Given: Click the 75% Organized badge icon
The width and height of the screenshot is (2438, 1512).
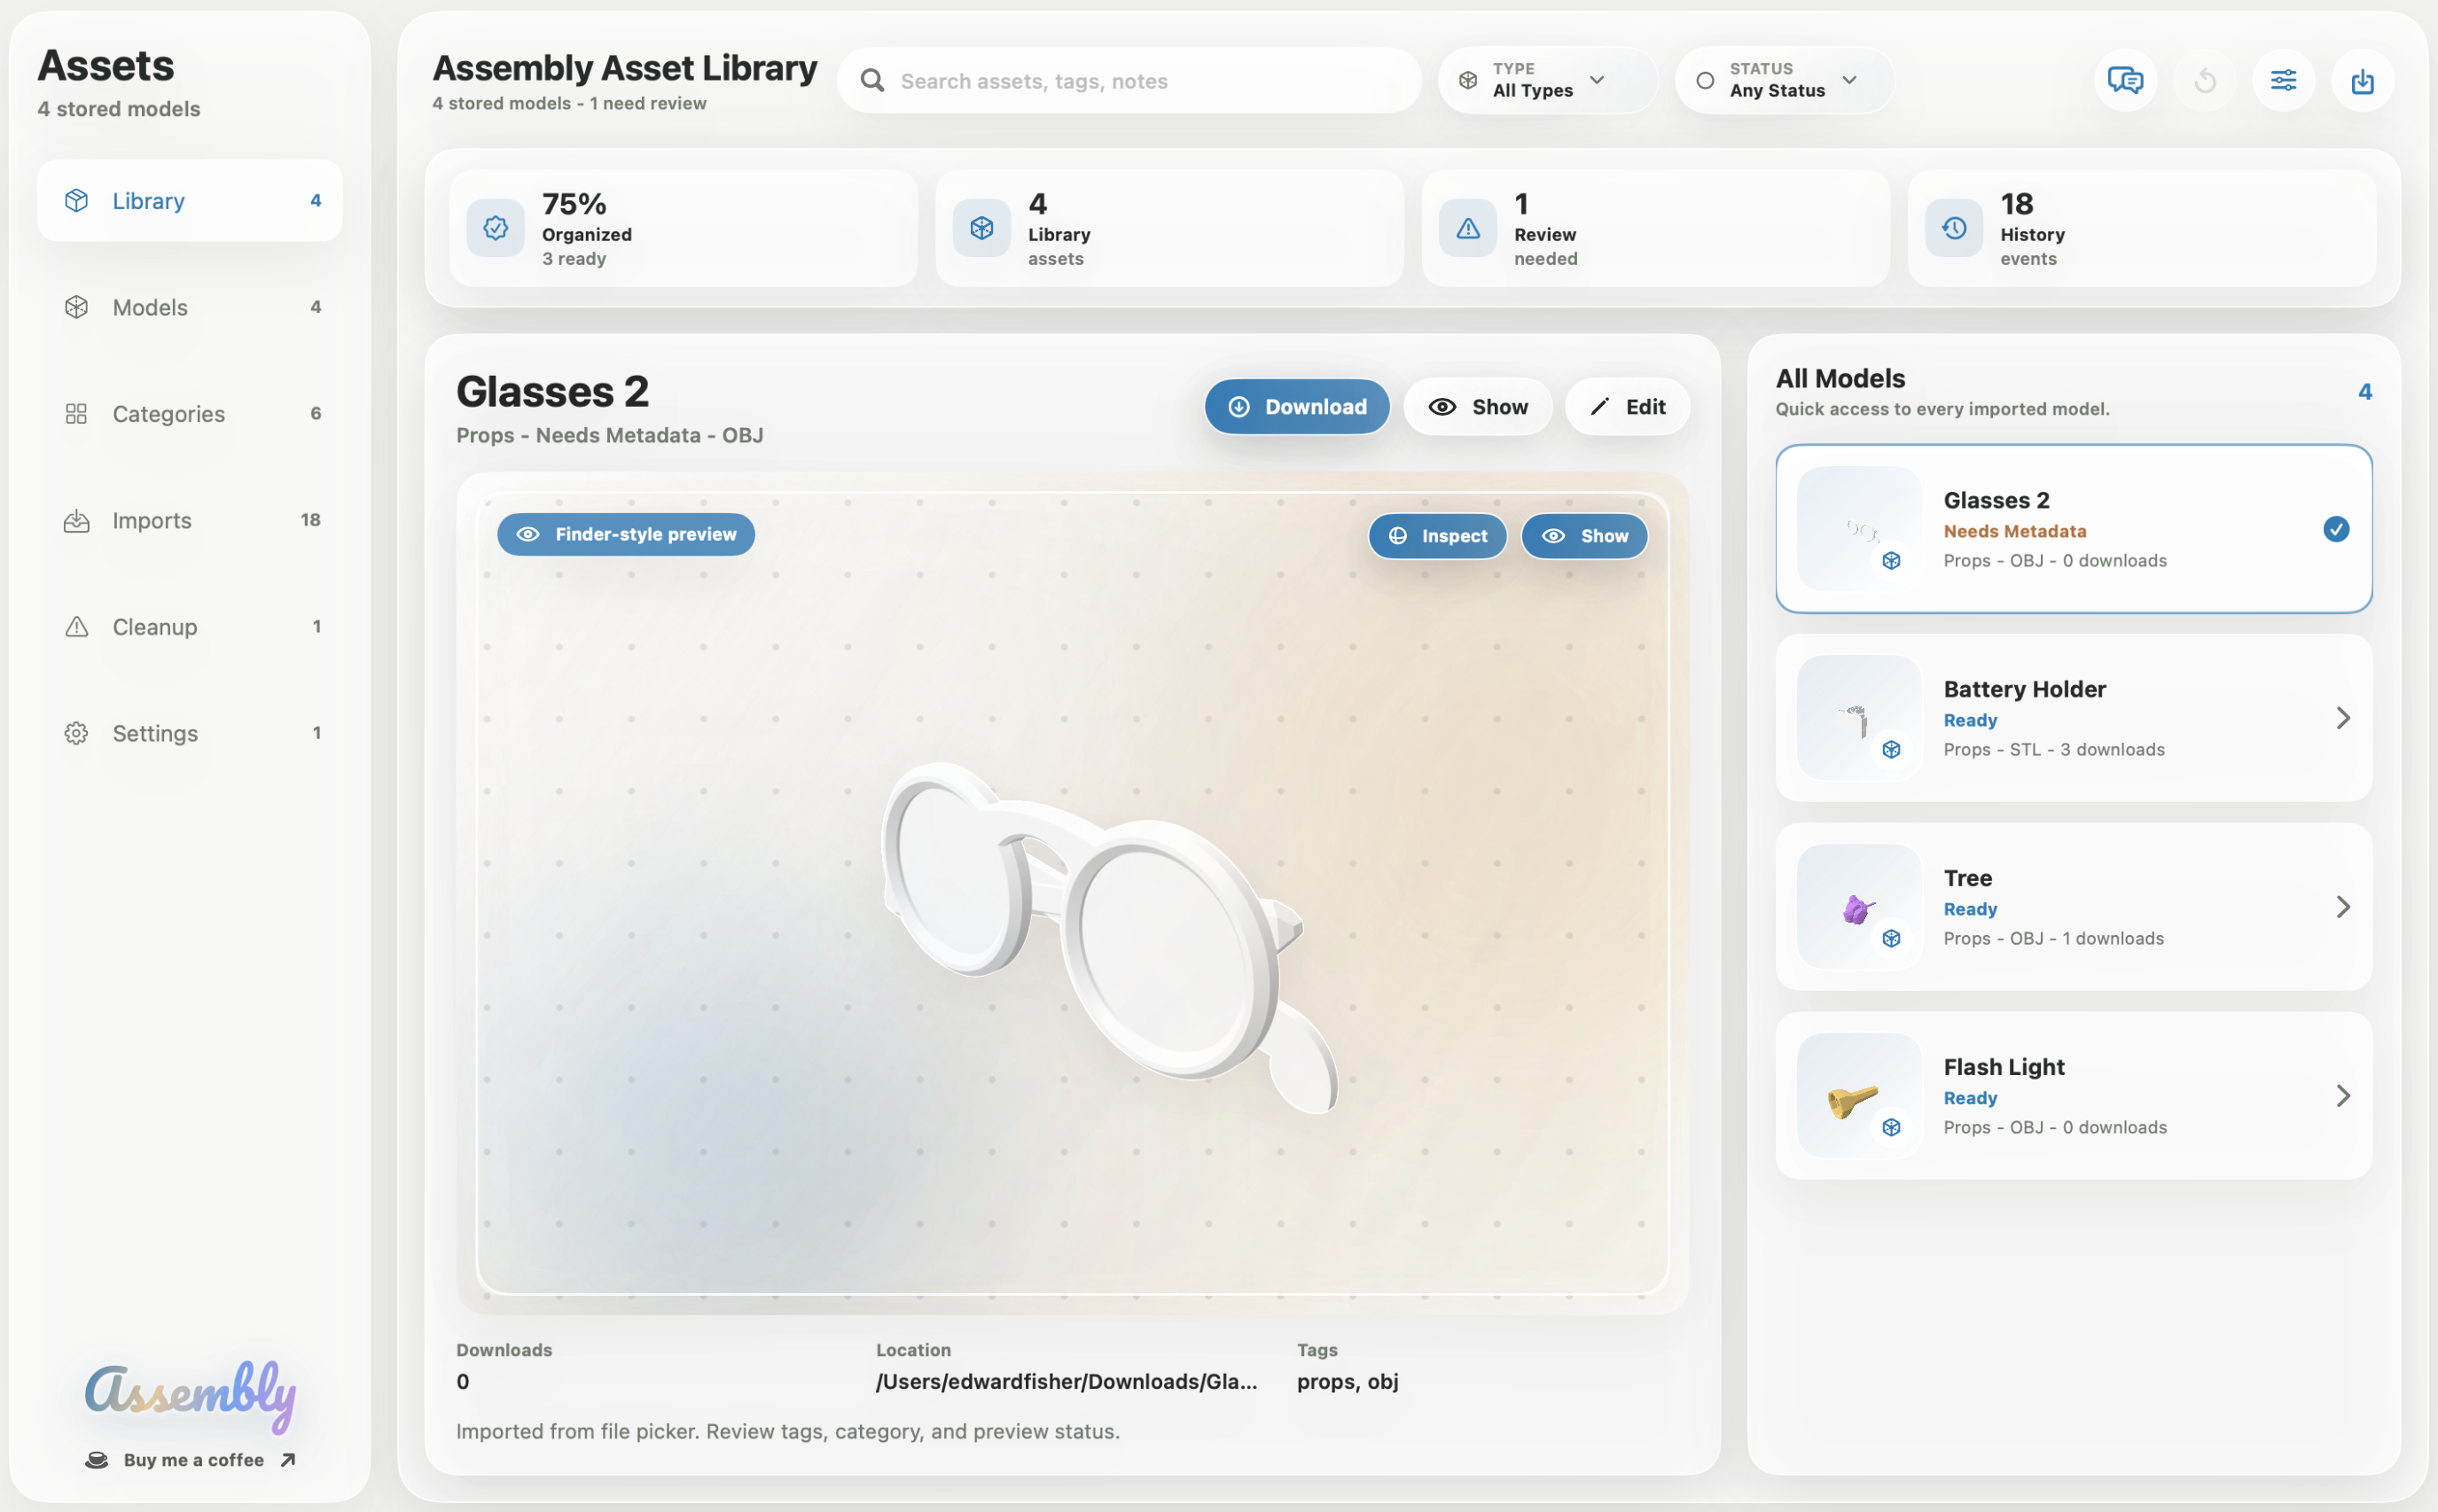Looking at the screenshot, I should point(495,228).
